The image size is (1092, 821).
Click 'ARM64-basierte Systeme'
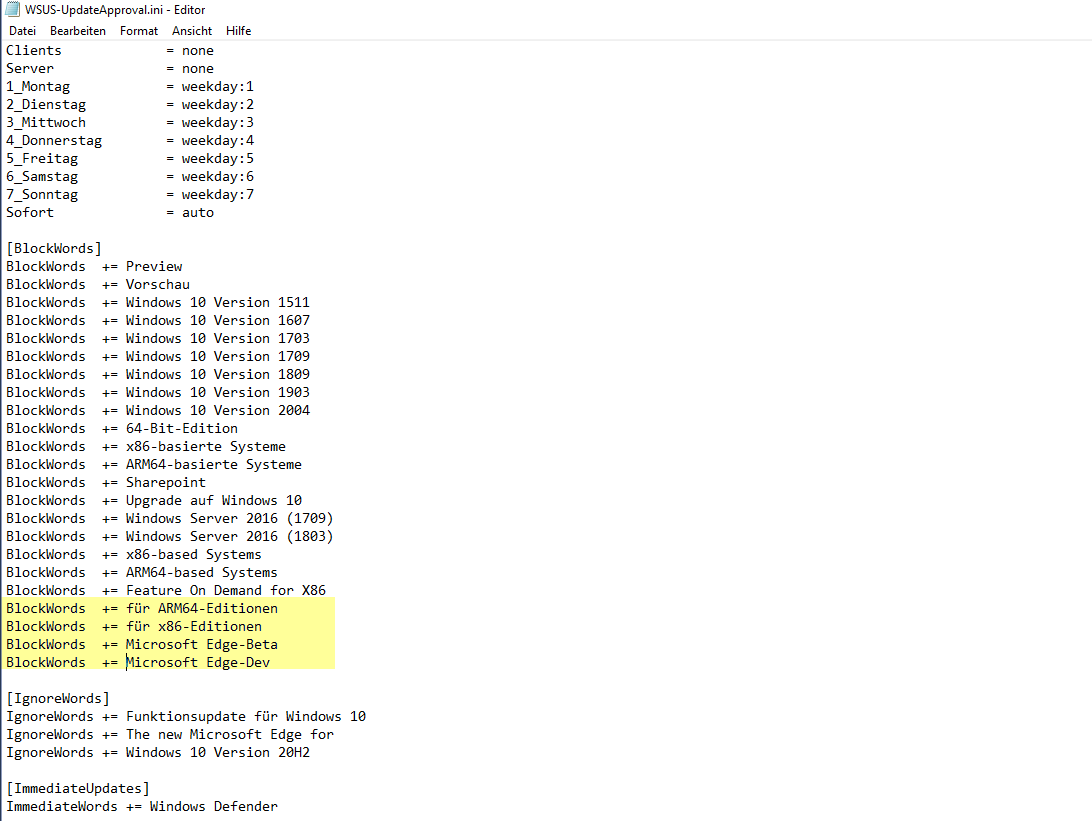point(214,465)
